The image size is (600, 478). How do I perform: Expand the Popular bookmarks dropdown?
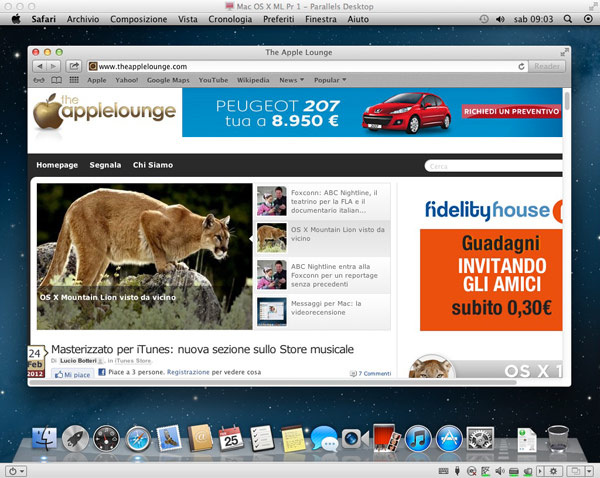[330, 80]
